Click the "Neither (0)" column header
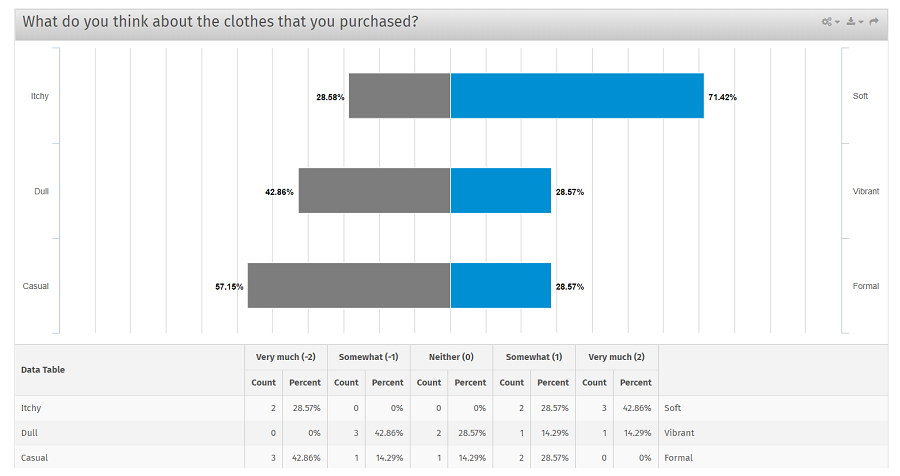The height and width of the screenshot is (476, 900). (x=451, y=357)
